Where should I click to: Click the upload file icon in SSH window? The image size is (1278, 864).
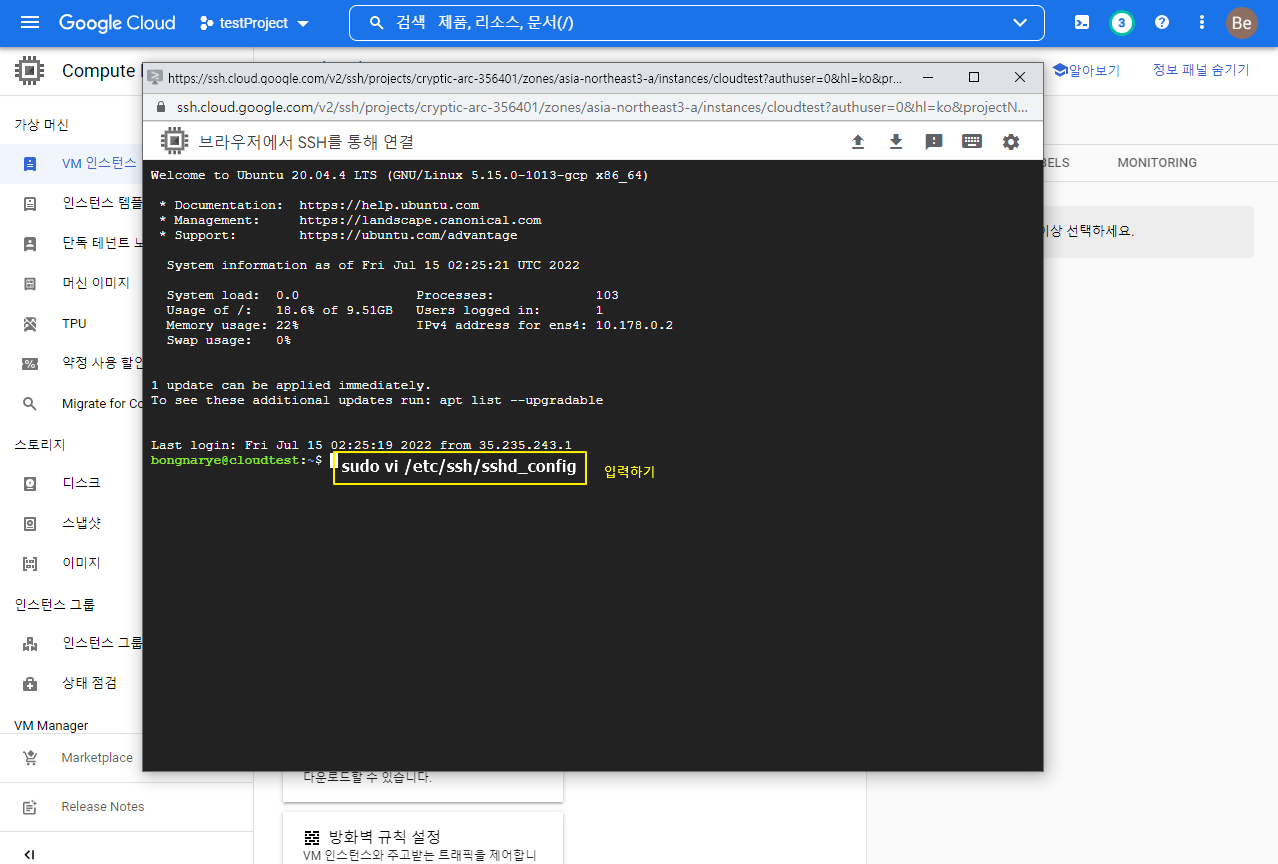click(x=858, y=142)
